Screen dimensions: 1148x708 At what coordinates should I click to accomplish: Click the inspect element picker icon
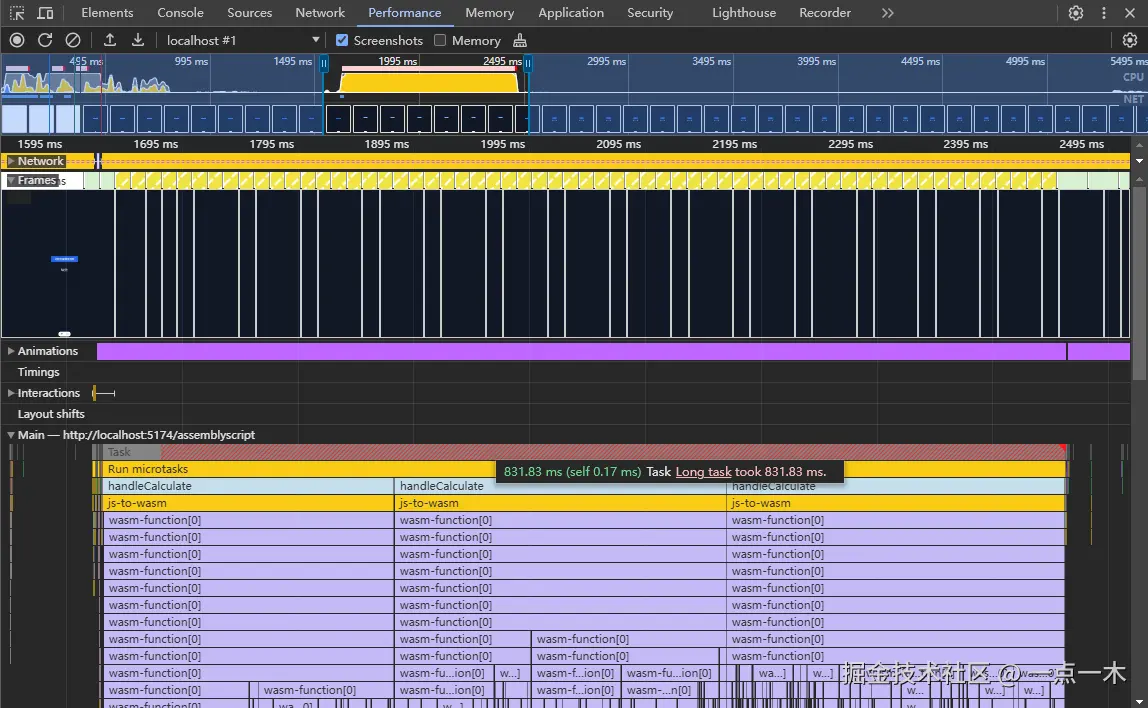17,13
